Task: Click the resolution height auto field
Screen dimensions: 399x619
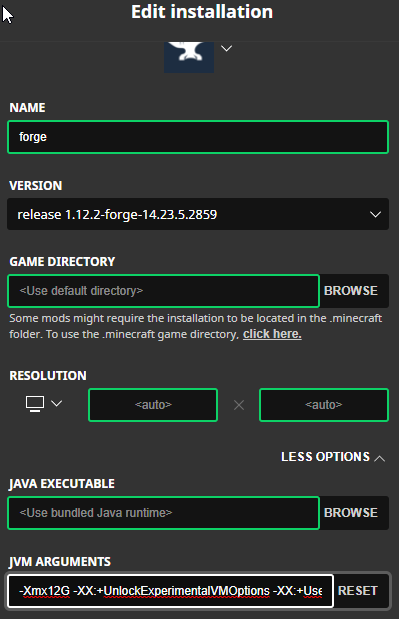Action: [x=324, y=405]
